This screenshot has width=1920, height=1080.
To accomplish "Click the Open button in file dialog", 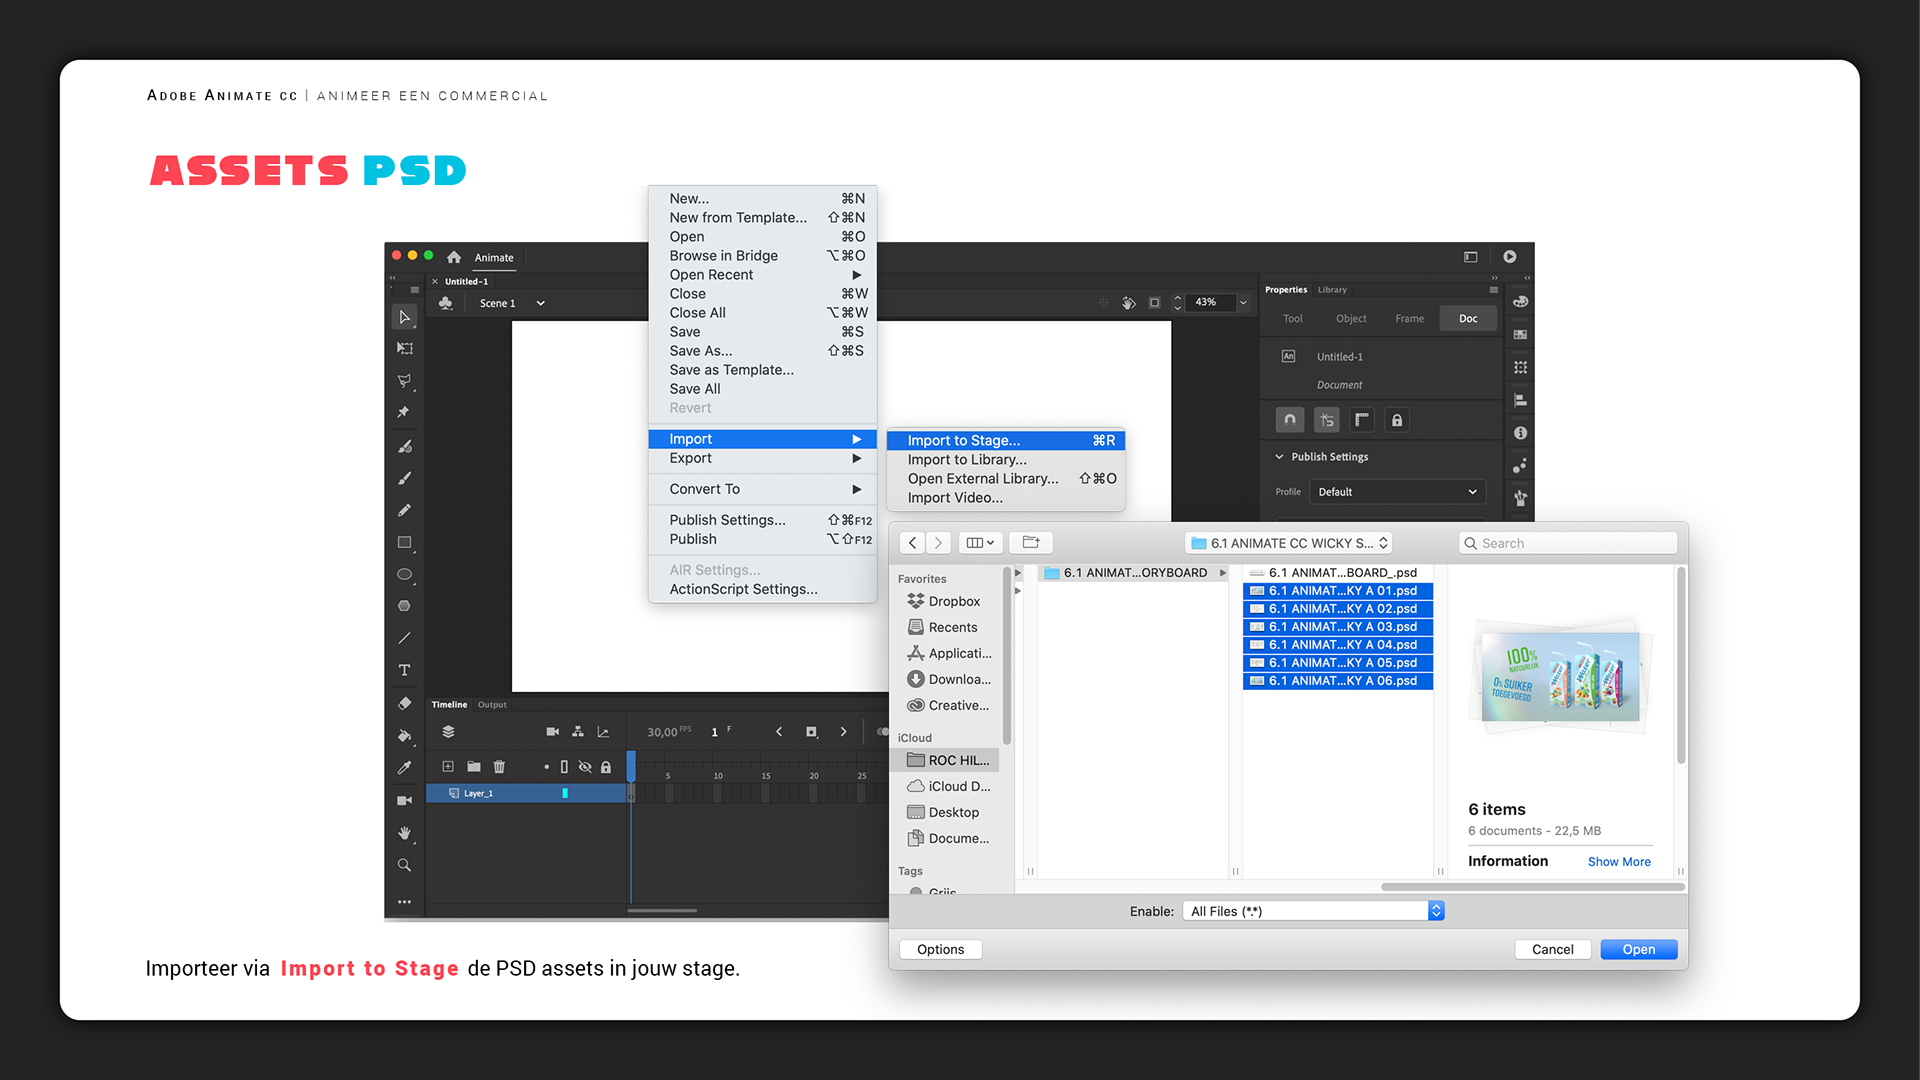I will [x=1638, y=949].
